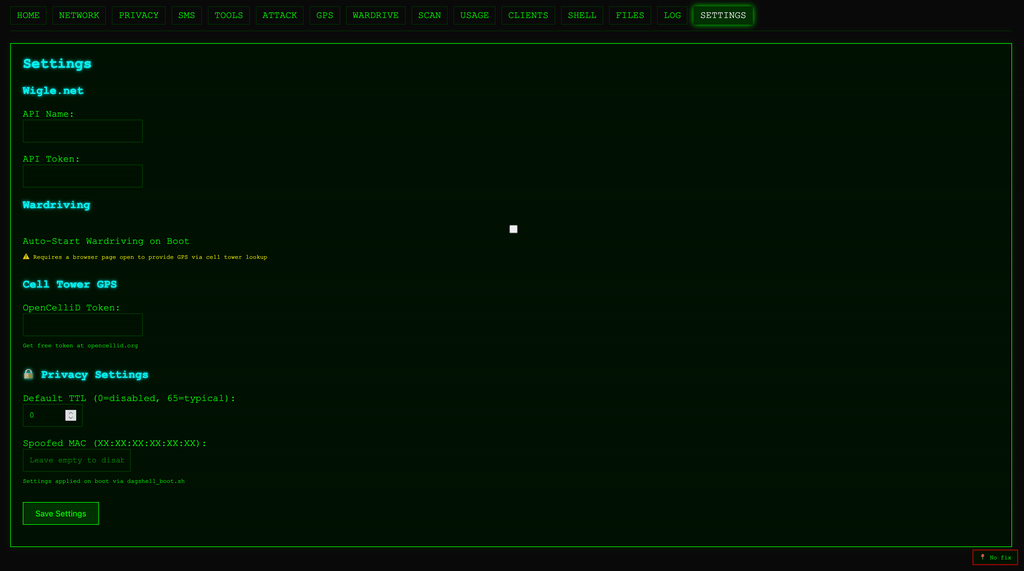Click the Save Settings button
This screenshot has width=1024, height=571.
[x=61, y=514]
